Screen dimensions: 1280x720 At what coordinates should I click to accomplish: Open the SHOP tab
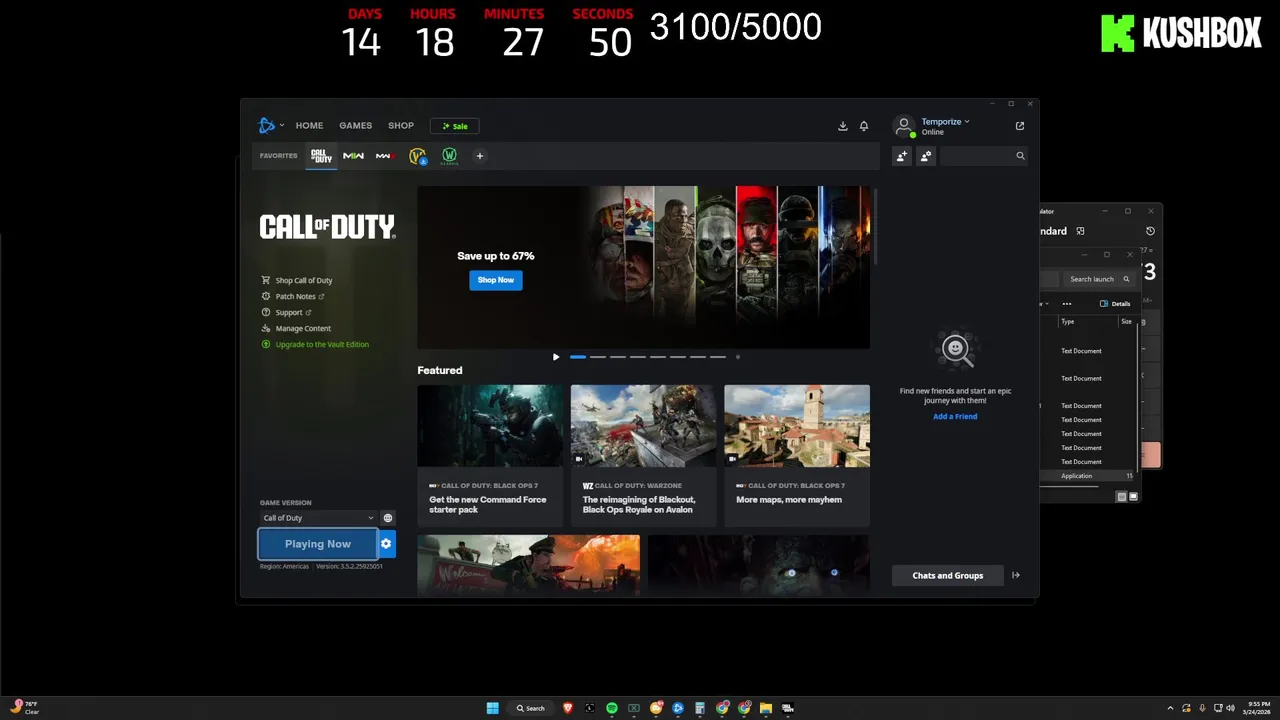point(401,126)
